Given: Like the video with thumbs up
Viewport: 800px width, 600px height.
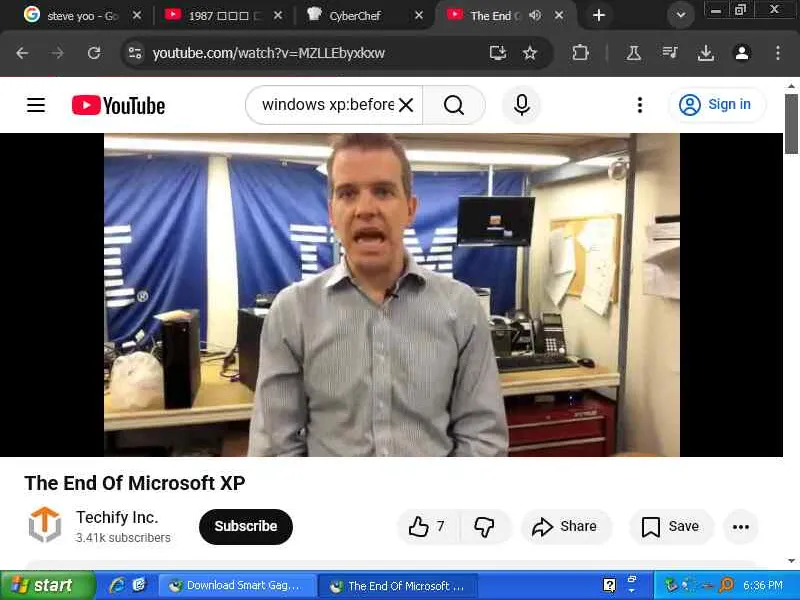Looking at the screenshot, I should (x=428, y=526).
